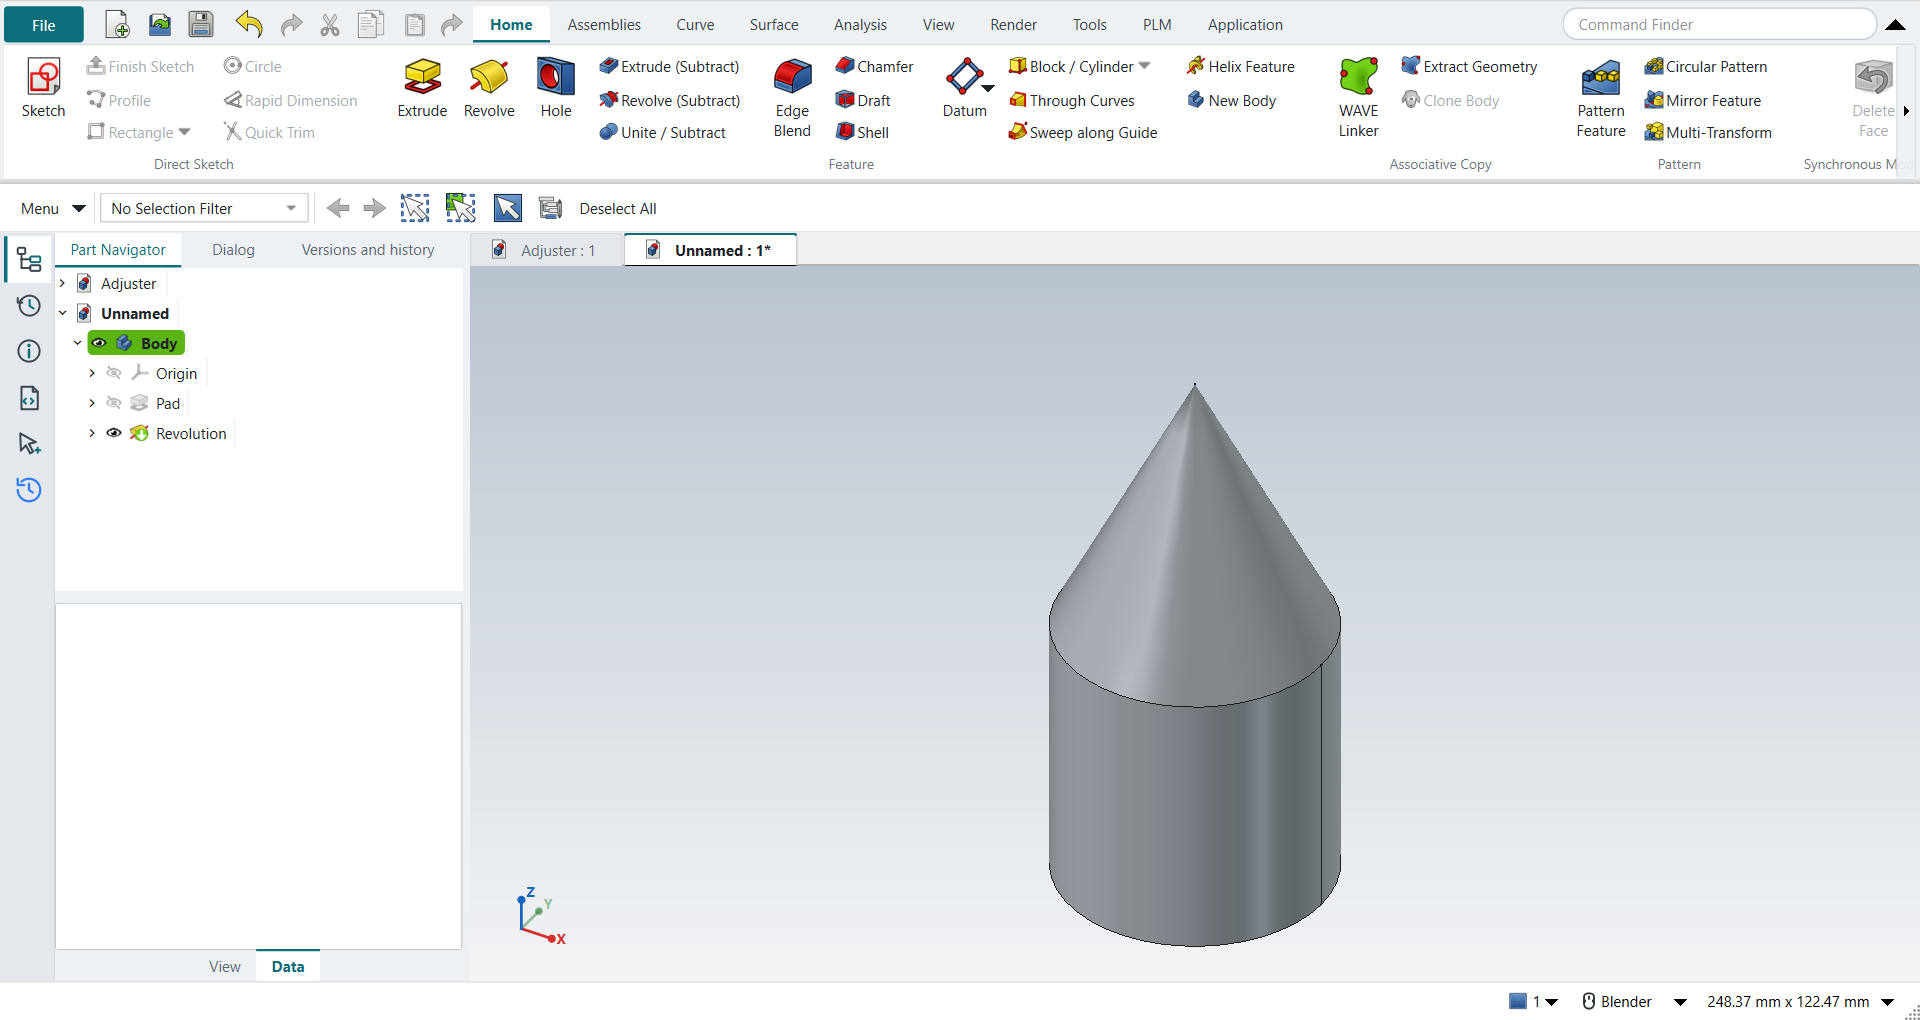The height and width of the screenshot is (1020, 1920).
Task: Click the Part Navigator tree sidebar icon
Action: click(29, 260)
